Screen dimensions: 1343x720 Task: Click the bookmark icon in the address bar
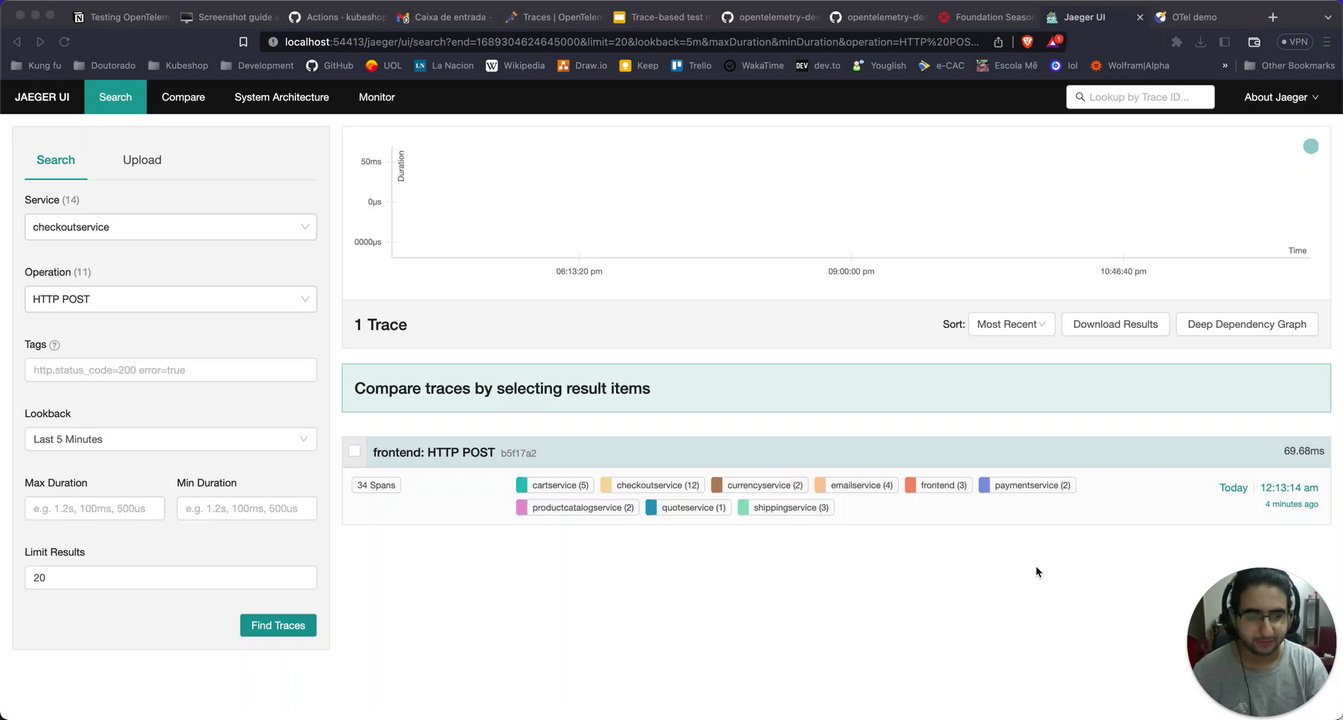243,42
